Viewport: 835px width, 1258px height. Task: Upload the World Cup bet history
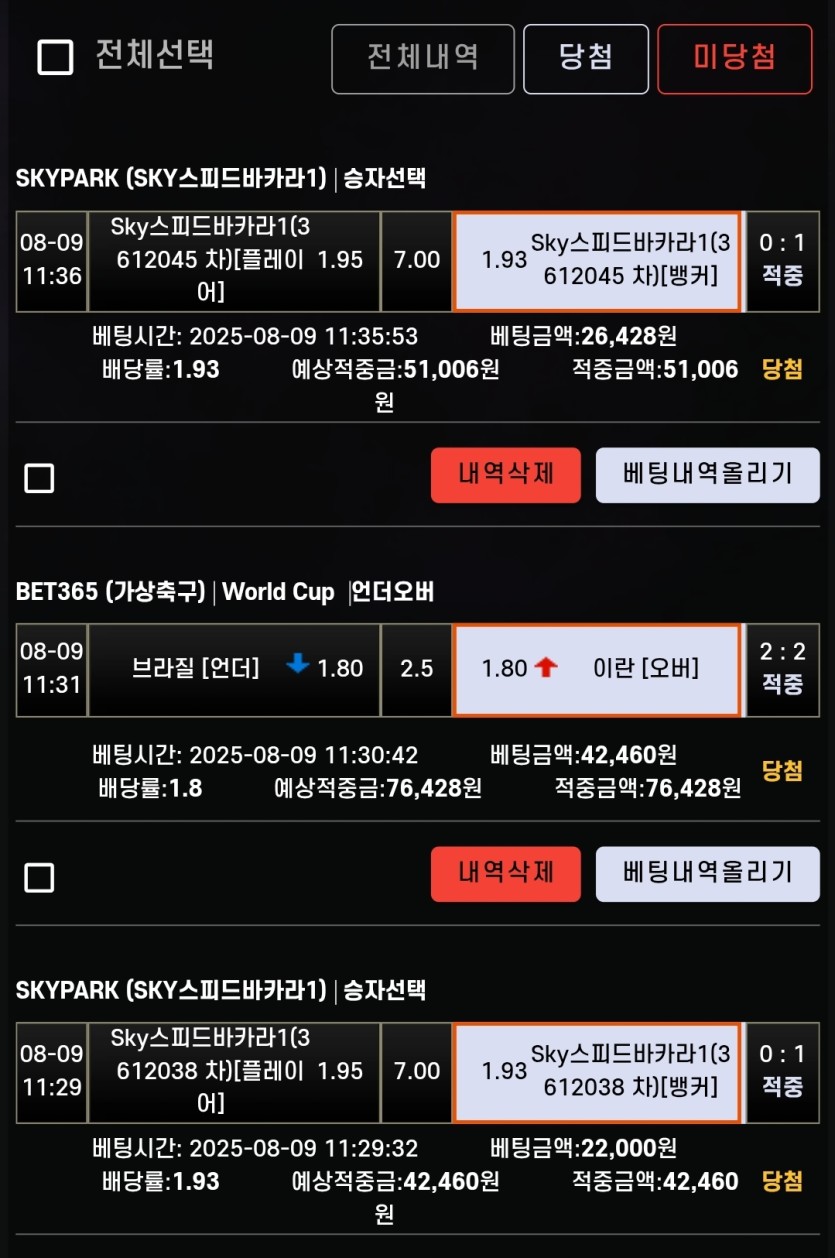point(707,873)
